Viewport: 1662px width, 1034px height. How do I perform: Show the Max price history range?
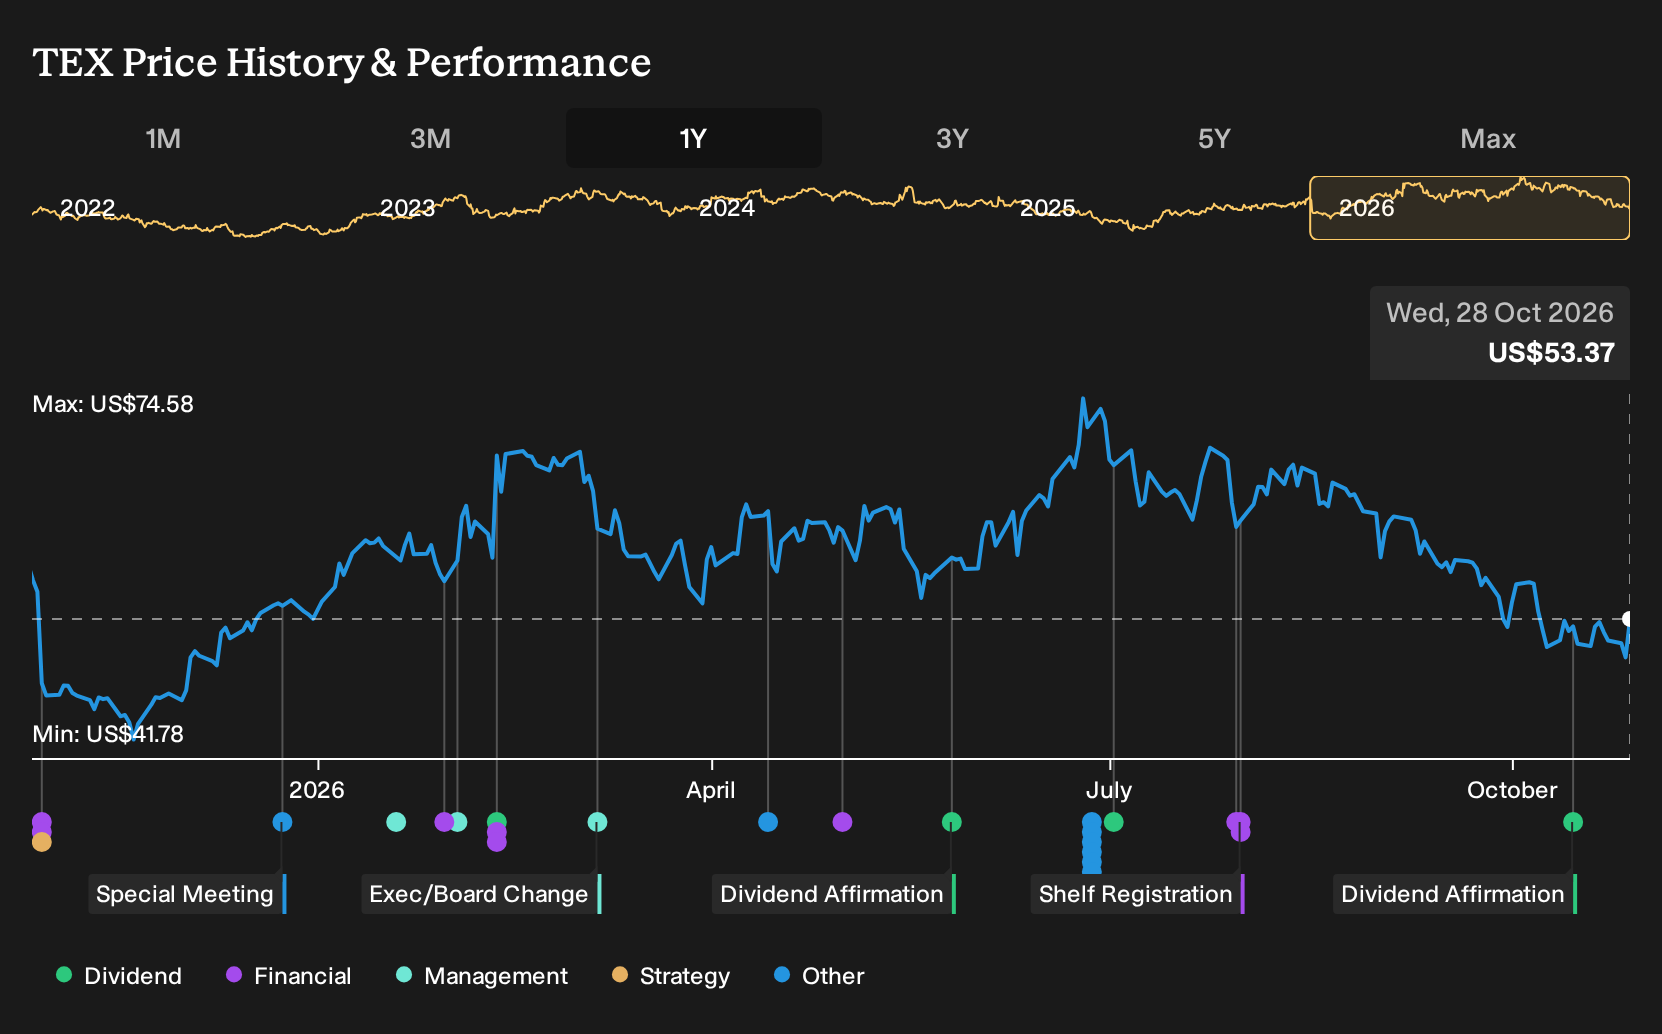[1488, 138]
